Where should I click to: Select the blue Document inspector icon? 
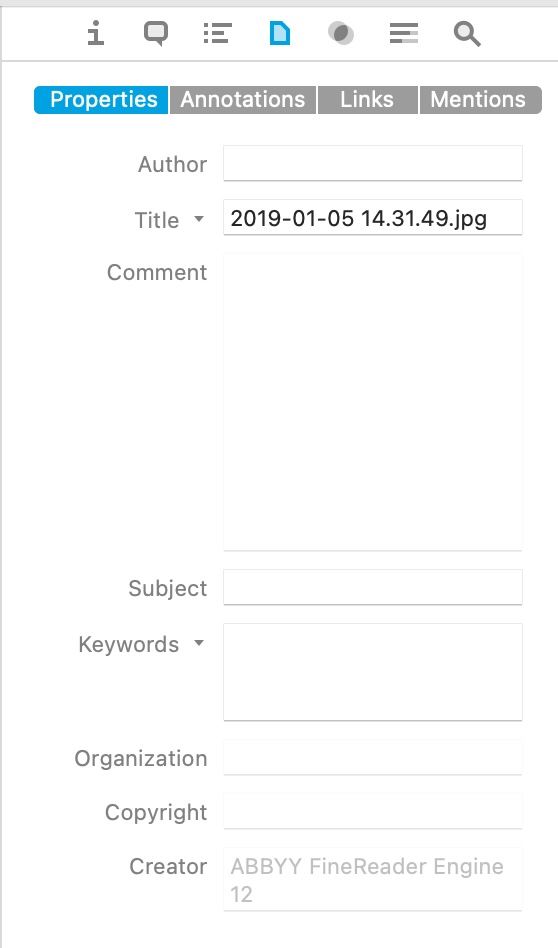pos(279,33)
